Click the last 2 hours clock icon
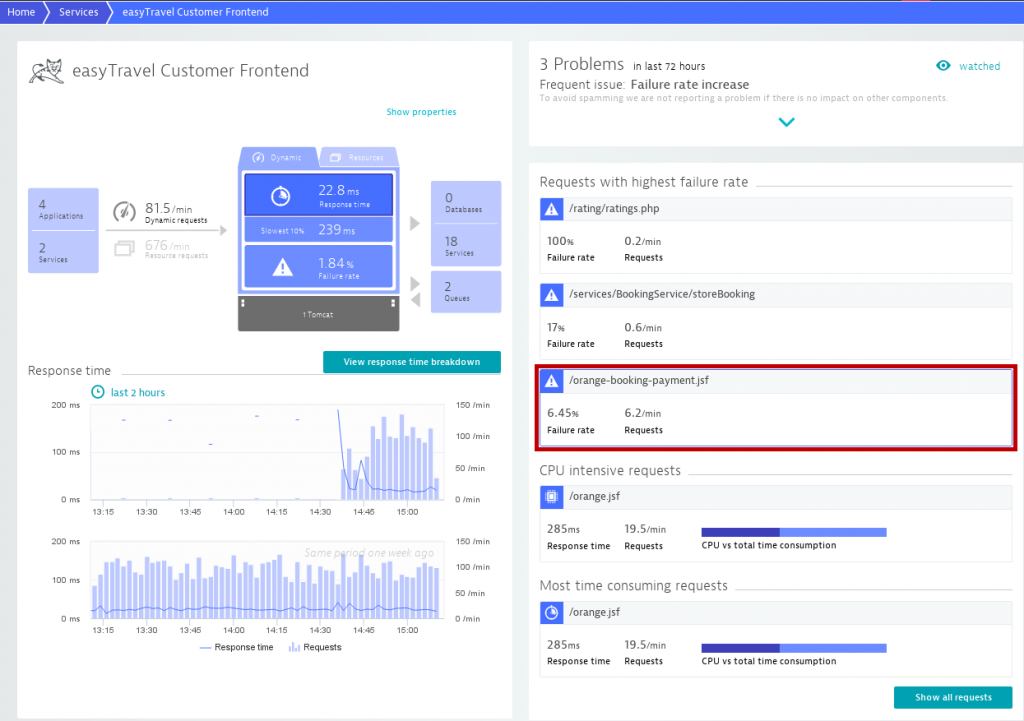The width and height of the screenshot is (1024, 721). pos(97,392)
